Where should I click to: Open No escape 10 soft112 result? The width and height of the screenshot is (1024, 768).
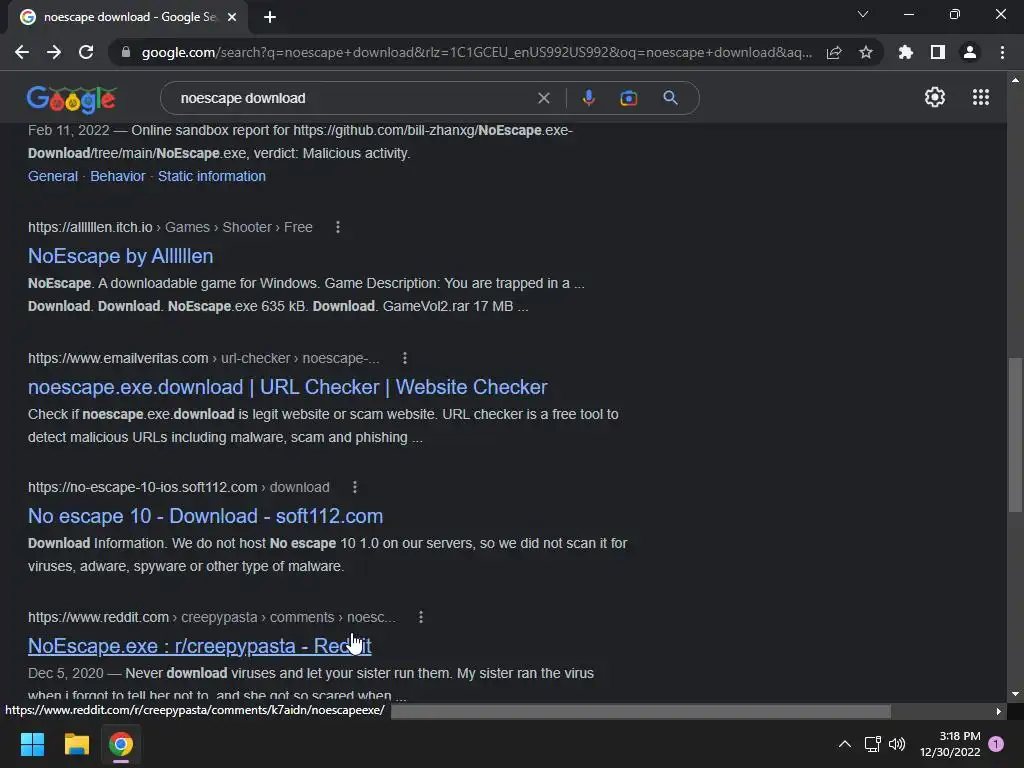[x=205, y=516]
